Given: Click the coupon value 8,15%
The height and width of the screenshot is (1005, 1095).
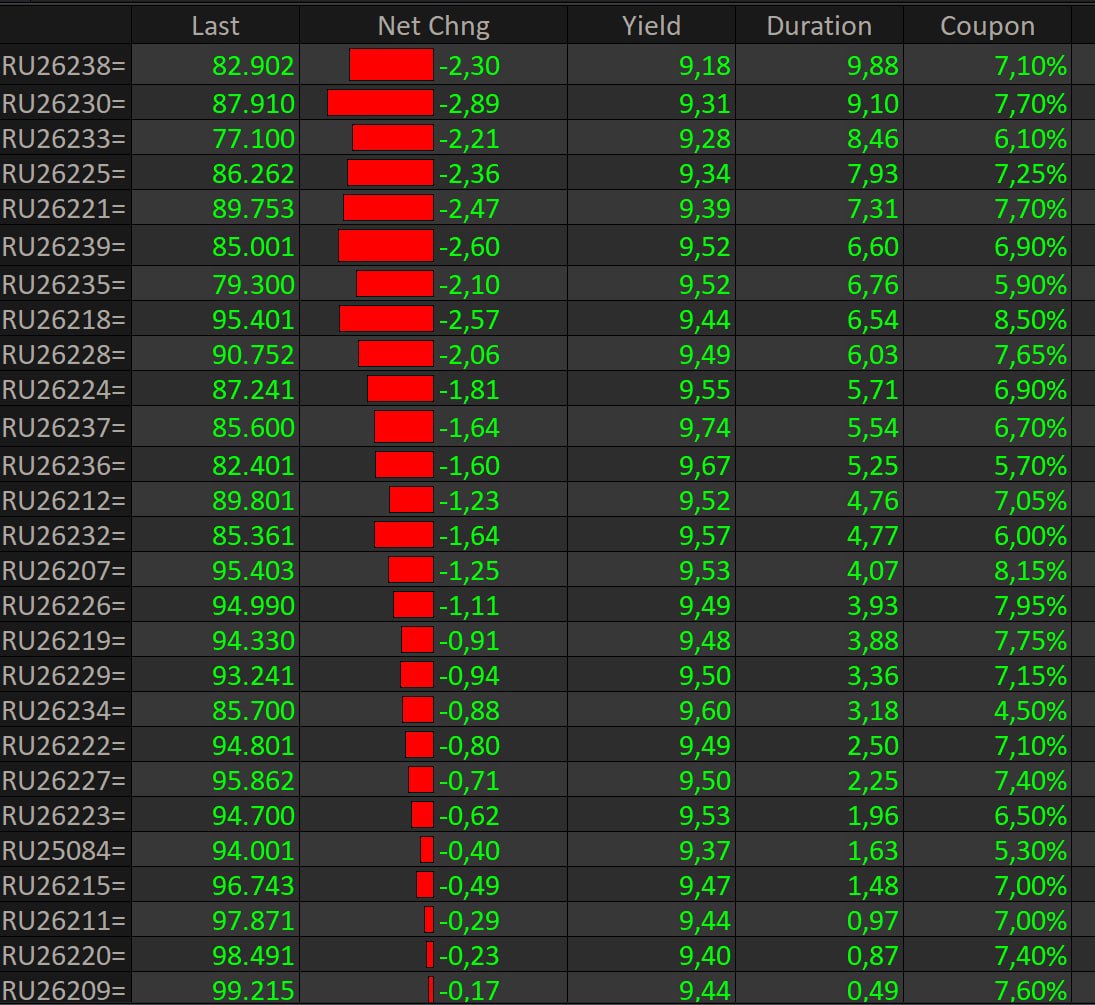Looking at the screenshot, I should 1031,570.
